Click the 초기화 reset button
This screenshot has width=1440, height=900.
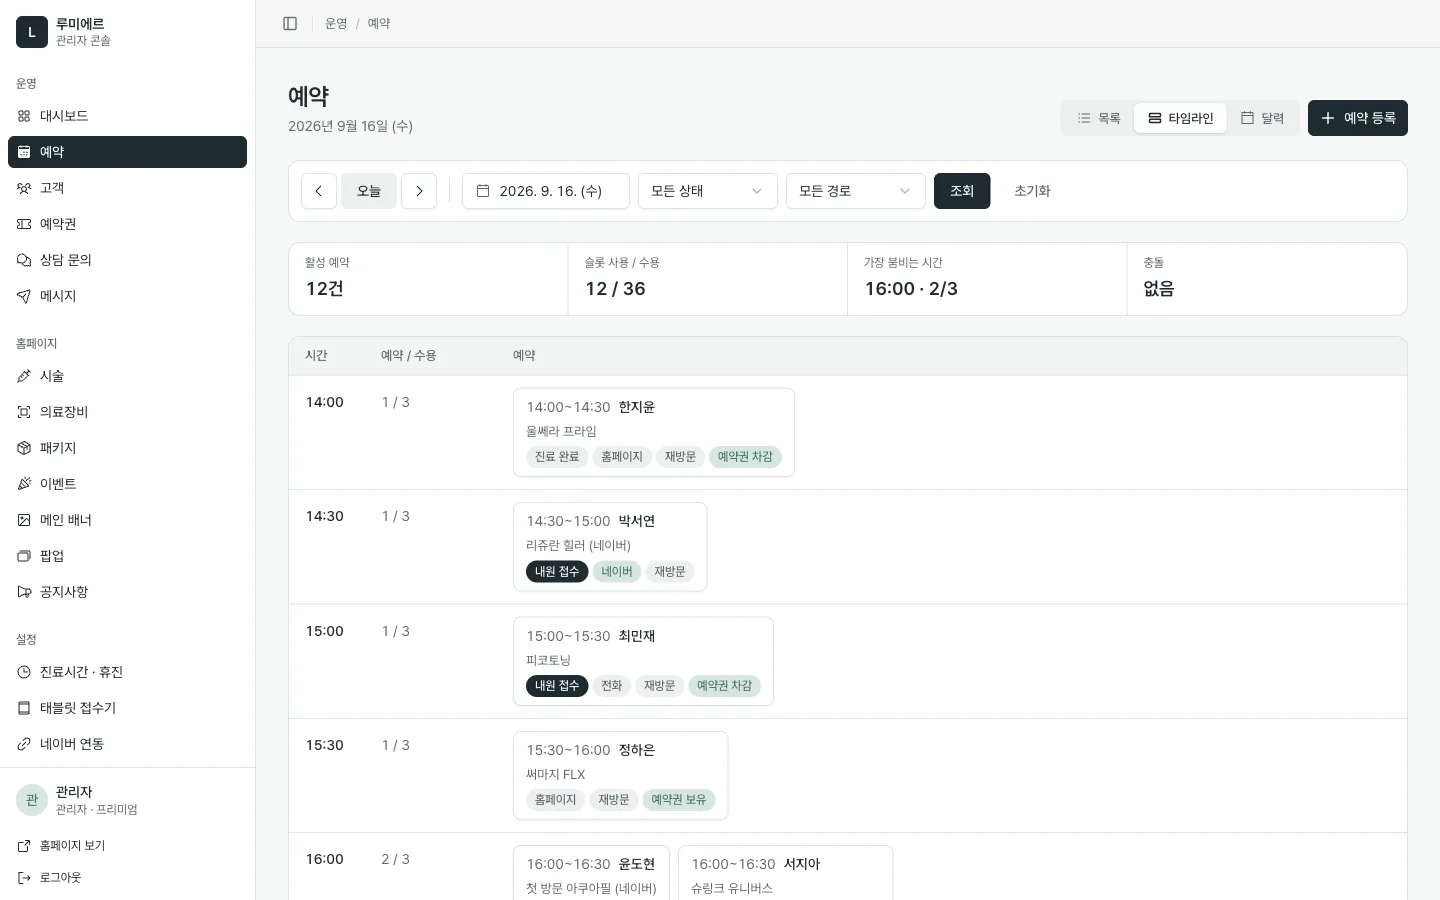coord(1032,191)
